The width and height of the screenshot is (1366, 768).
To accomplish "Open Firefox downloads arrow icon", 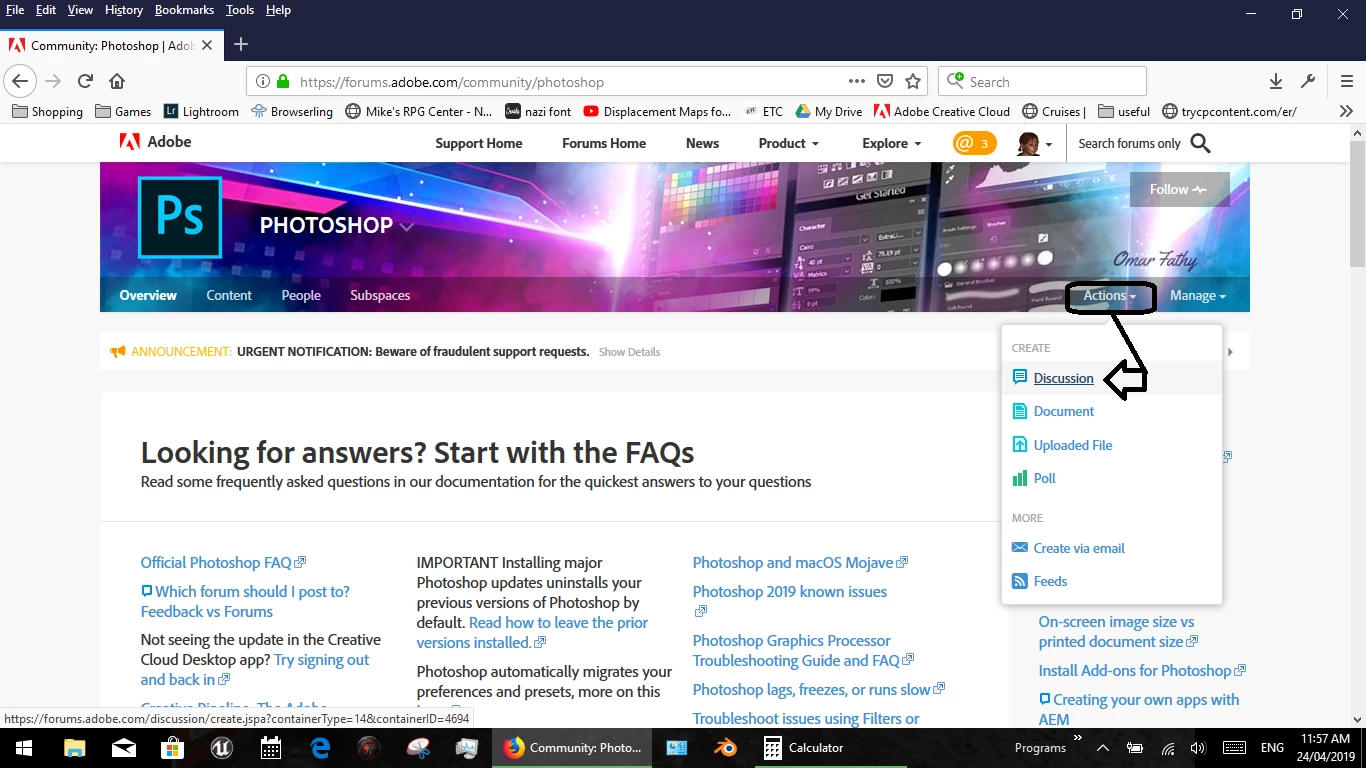I will pos(1276,81).
